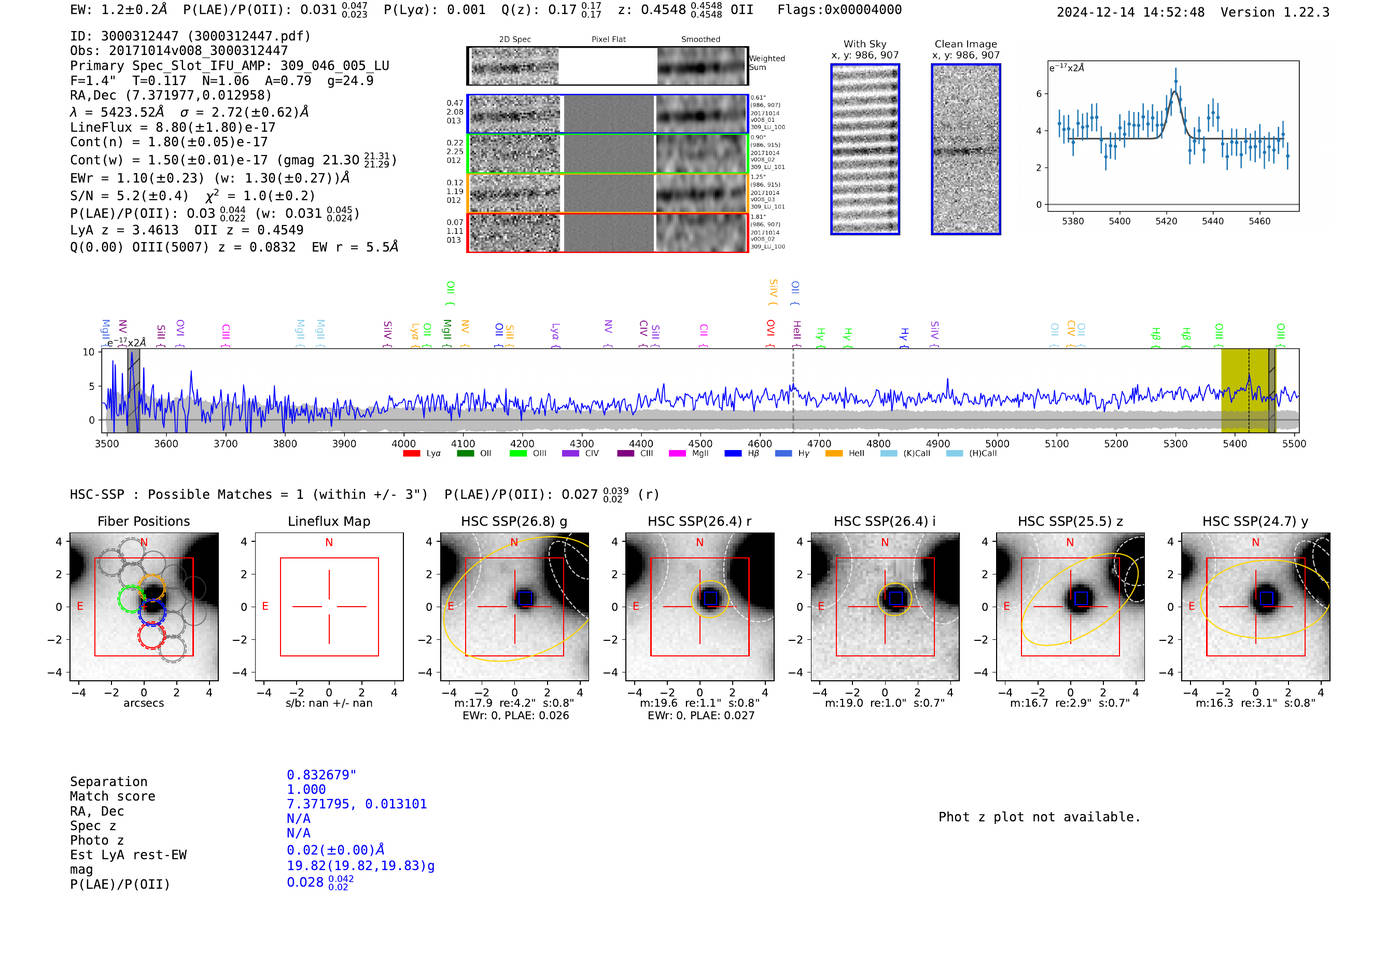Screen dimensions: 1400x953
Task: Click the 'Phot z plot not available.' message
Action: (x=1039, y=817)
